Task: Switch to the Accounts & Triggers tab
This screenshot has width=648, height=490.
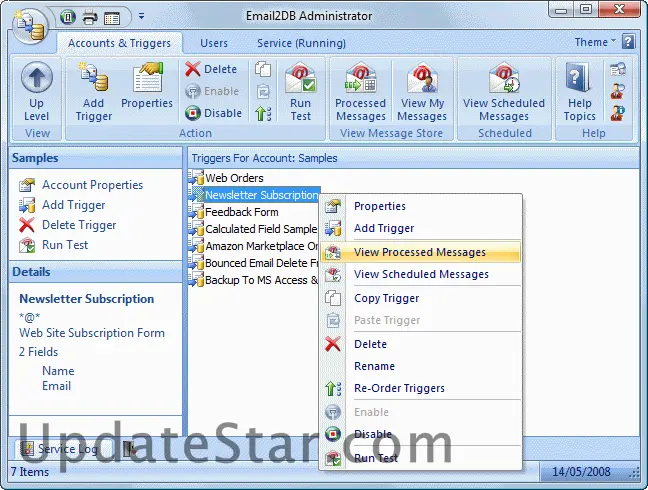Action: [119, 43]
